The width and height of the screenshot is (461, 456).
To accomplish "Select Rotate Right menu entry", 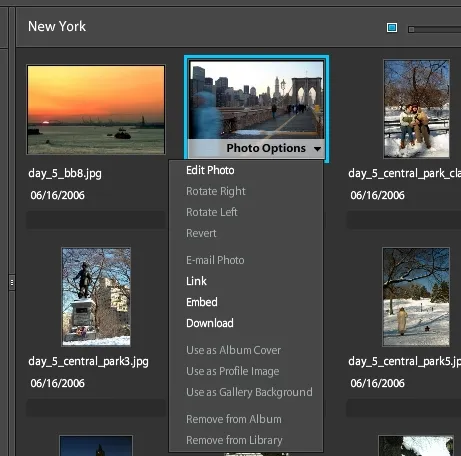I will pyautogui.click(x=216, y=191).
